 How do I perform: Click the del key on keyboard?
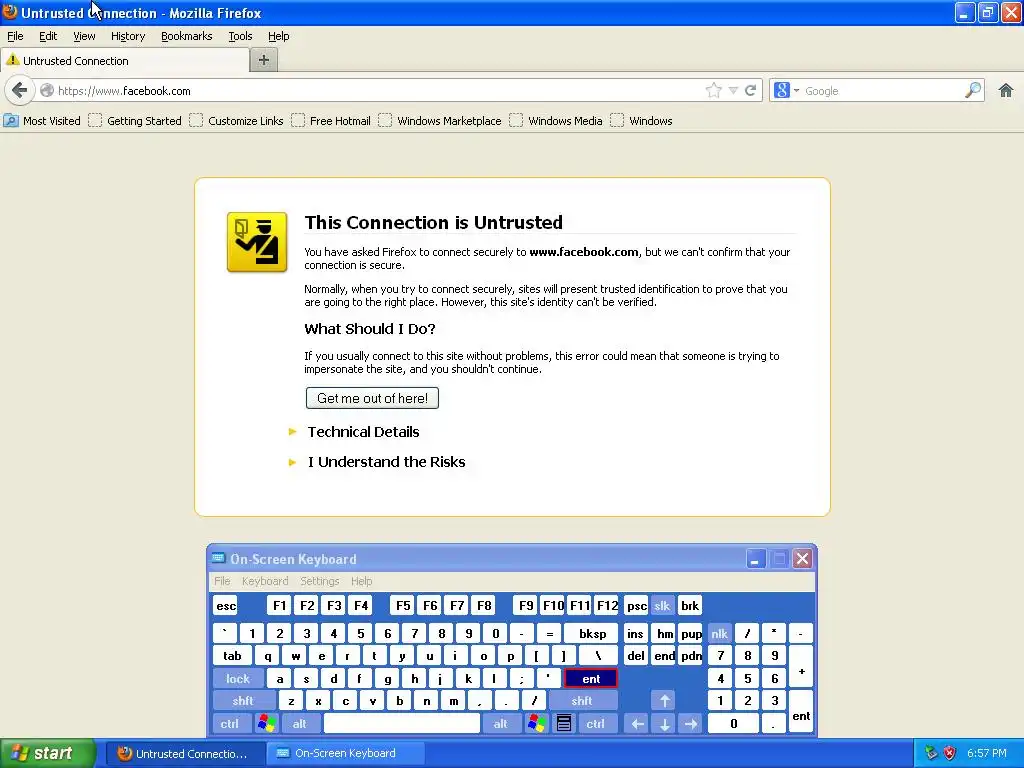(636, 656)
